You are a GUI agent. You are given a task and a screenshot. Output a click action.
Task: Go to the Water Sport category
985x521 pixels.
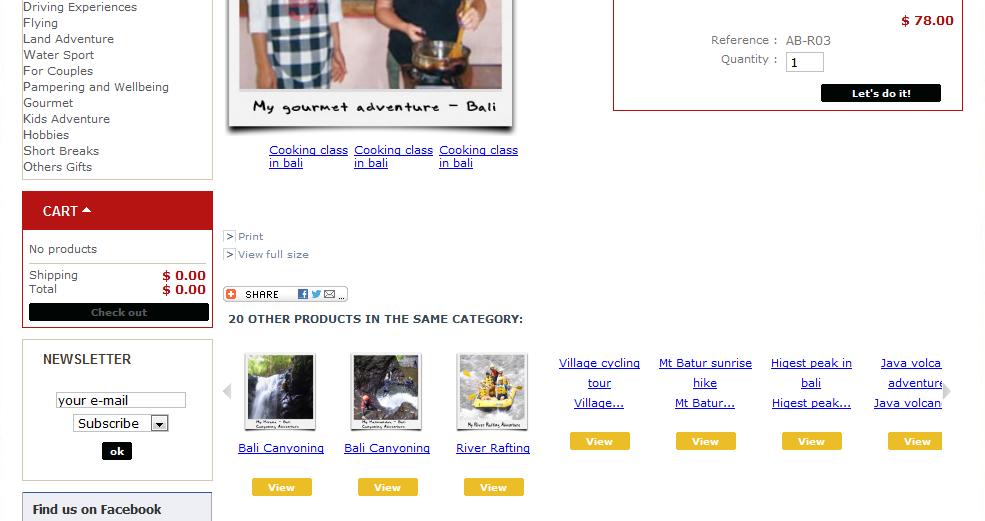58,55
